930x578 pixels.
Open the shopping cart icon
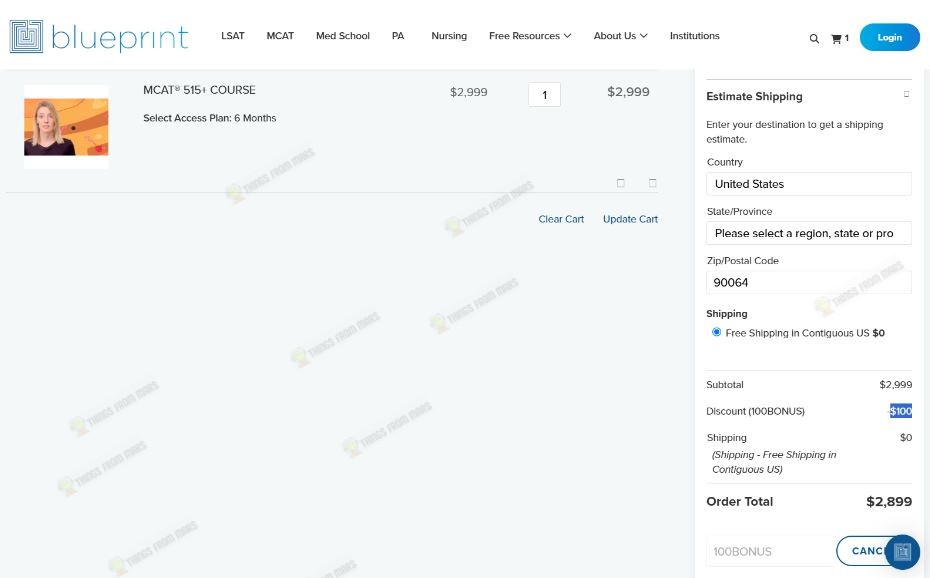coord(836,39)
